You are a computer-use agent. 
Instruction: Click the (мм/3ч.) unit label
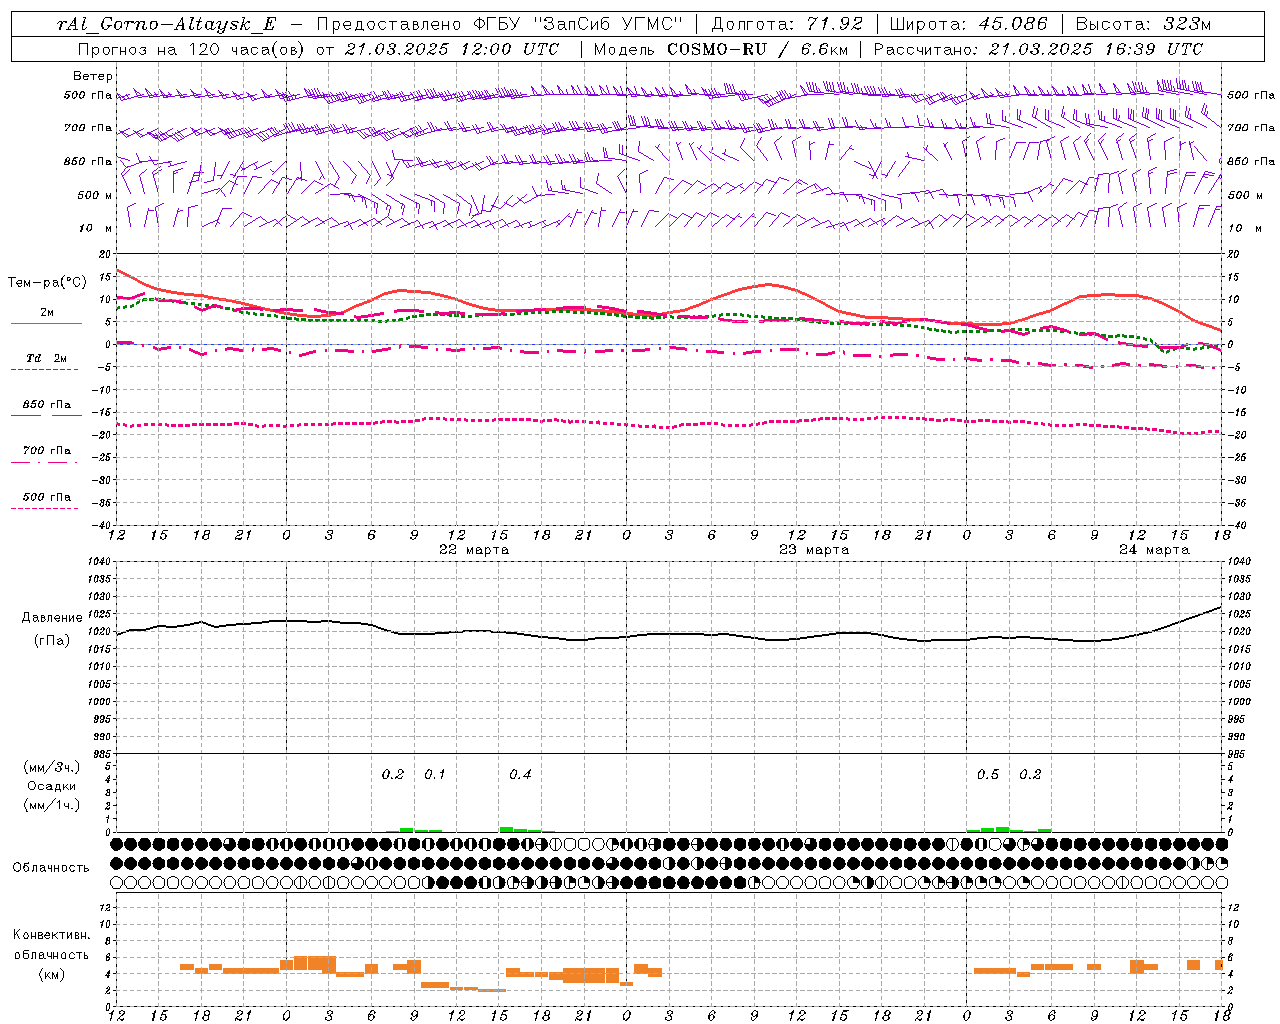pyautogui.click(x=51, y=767)
